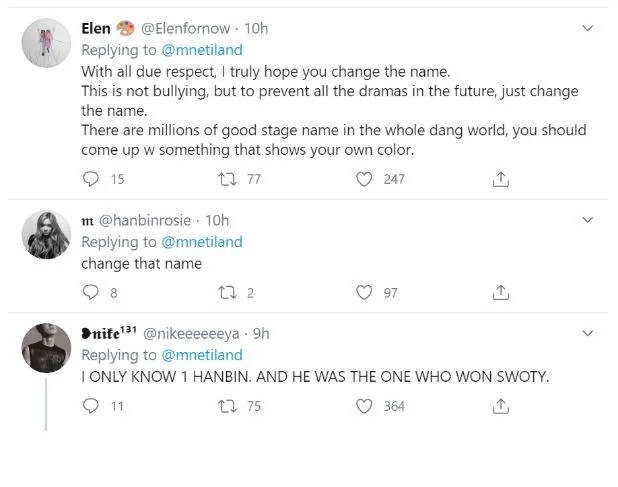This screenshot has width=618, height=487.
Task: Retweet Elen's tweet about changing name
Action: click(x=227, y=179)
